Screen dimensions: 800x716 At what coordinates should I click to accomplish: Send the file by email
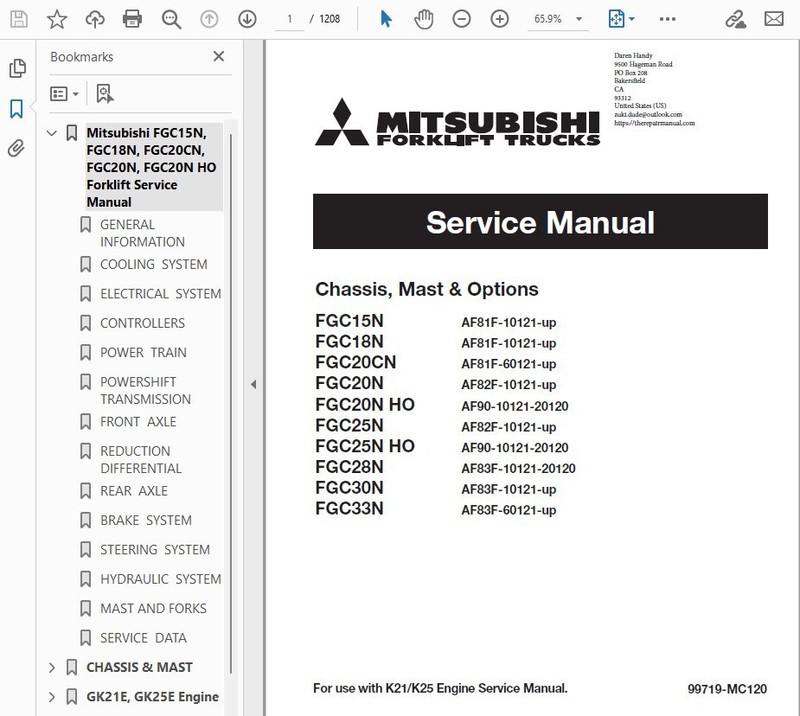tap(773, 19)
